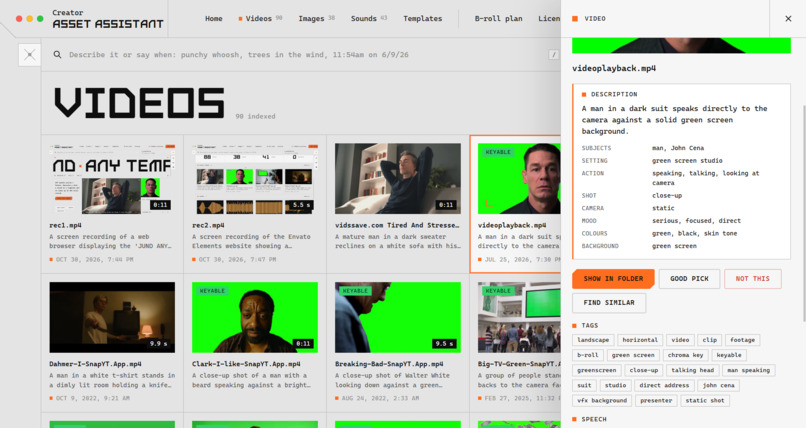The image size is (806, 428).
Task: Click the Not This button
Action: [x=753, y=278]
